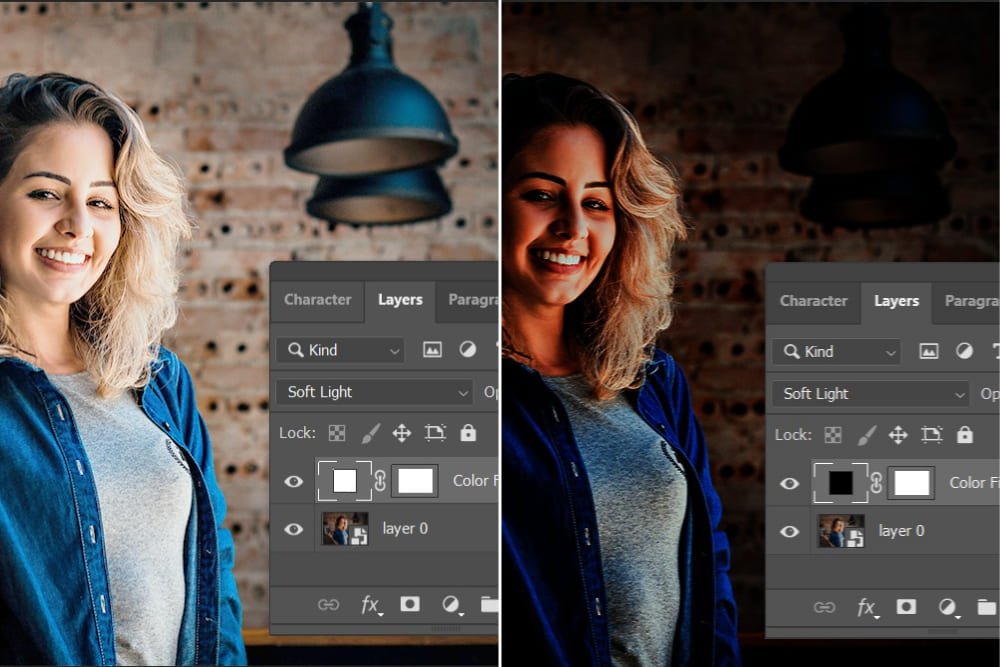The image size is (1000, 667).
Task: Click prevent artboard auto-nesting icon in right panel
Action: pyautogui.click(x=931, y=435)
